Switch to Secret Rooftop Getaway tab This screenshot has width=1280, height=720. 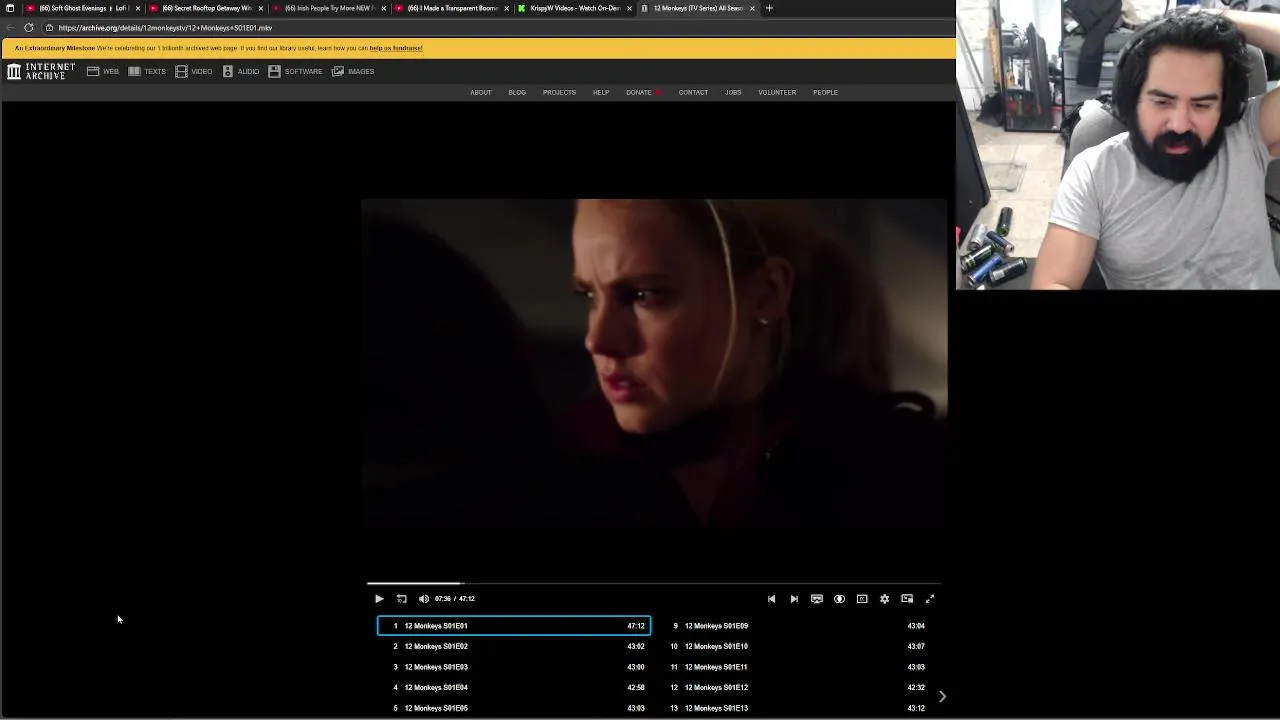pos(205,8)
